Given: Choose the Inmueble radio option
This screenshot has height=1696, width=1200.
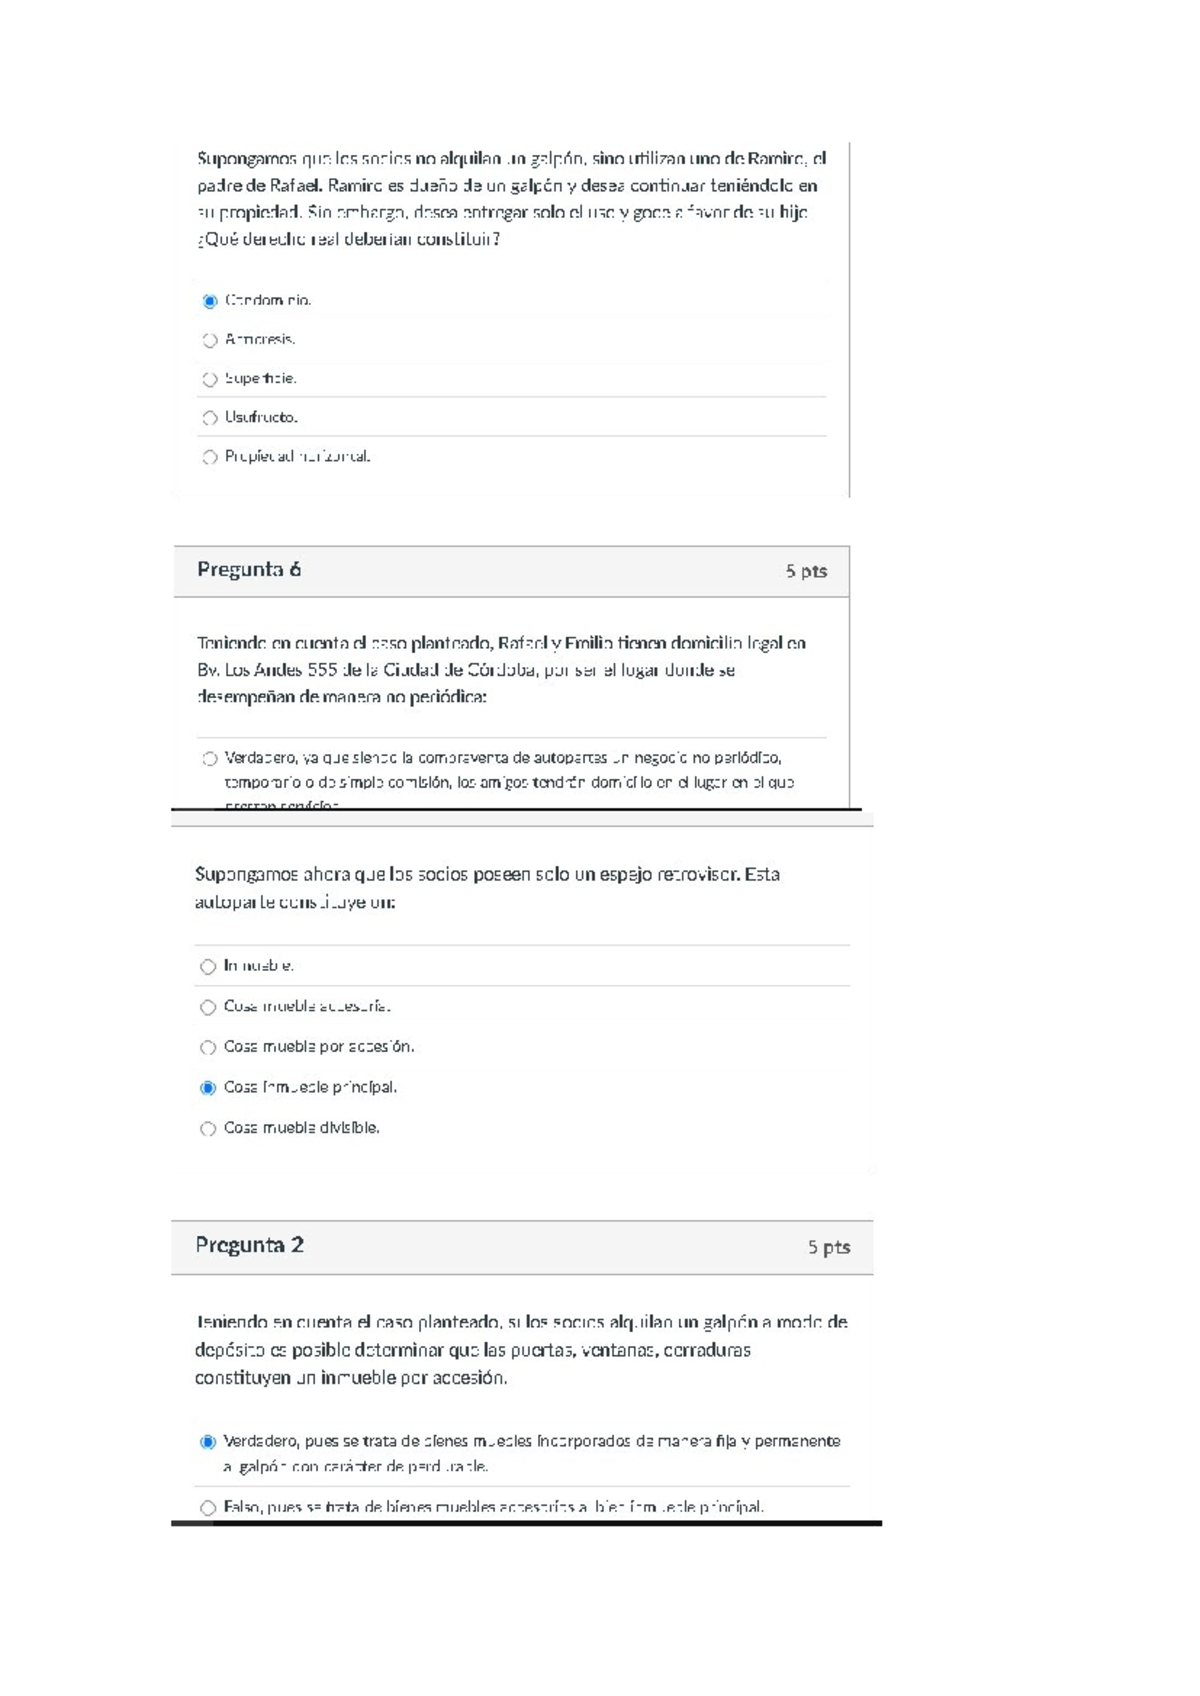Looking at the screenshot, I should [208, 967].
